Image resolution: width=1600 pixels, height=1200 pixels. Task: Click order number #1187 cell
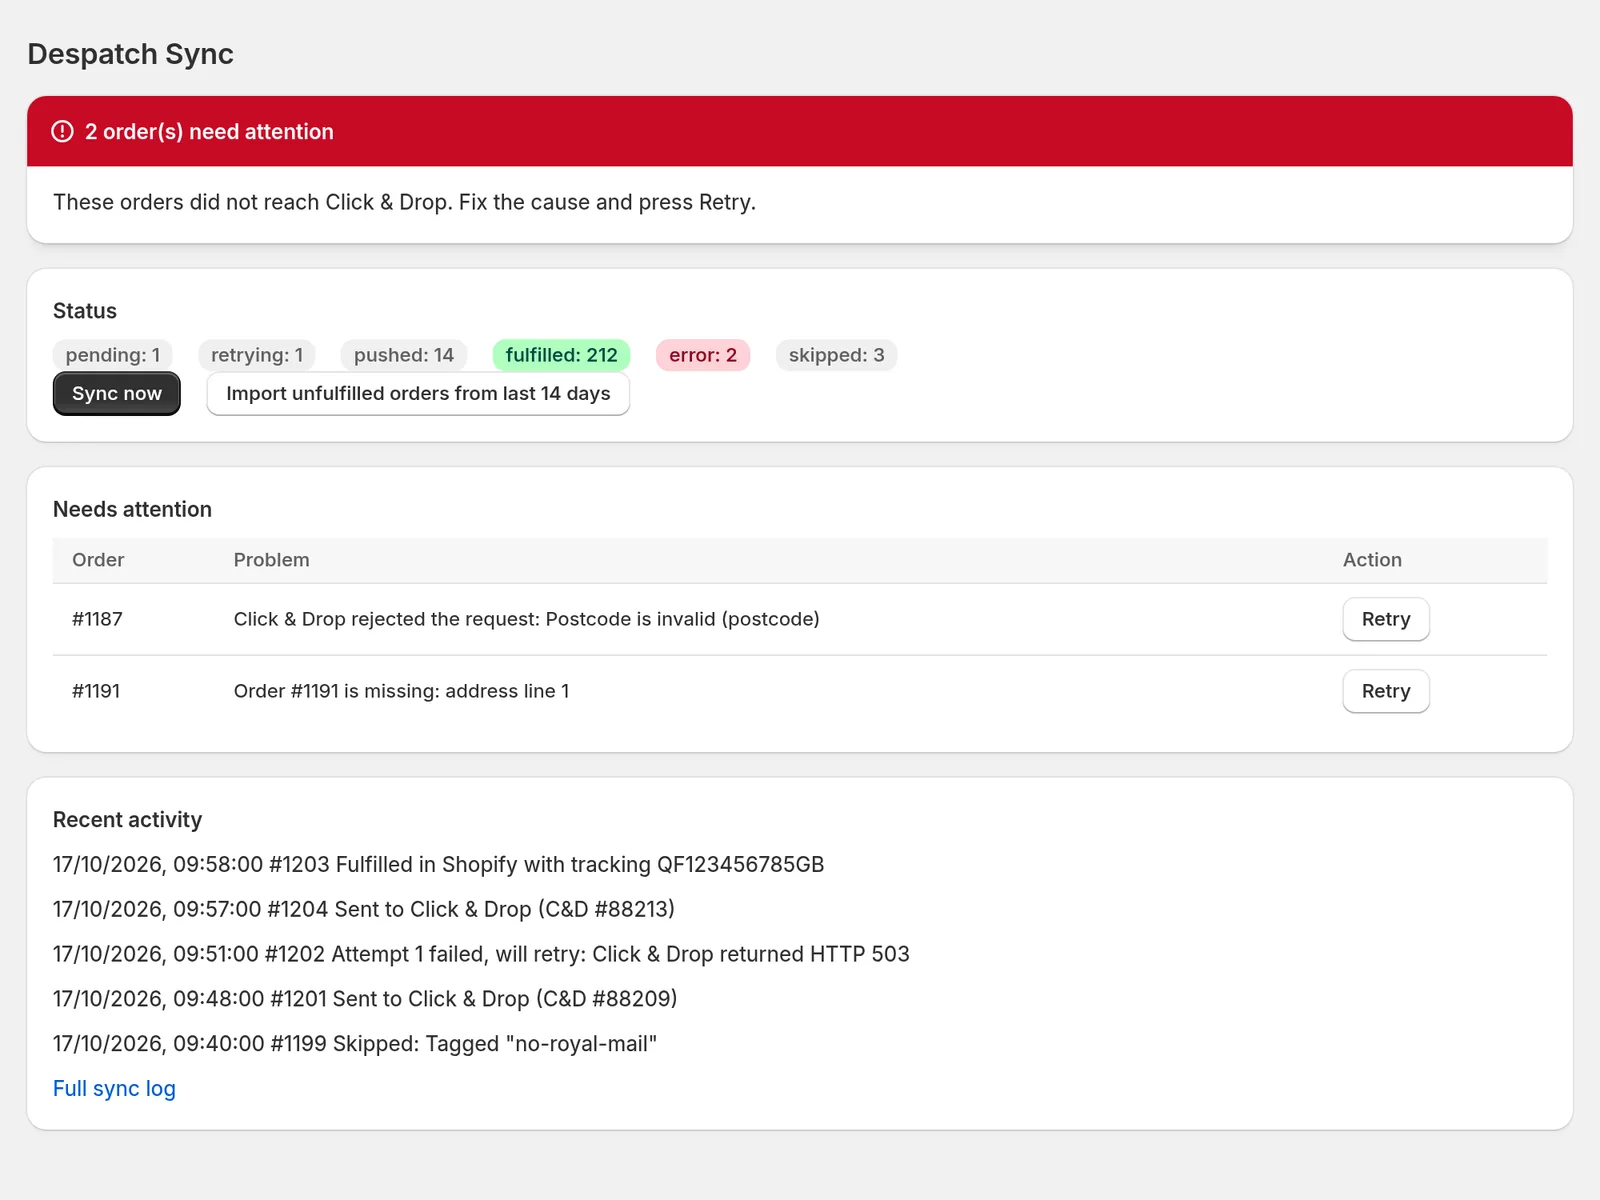[x=97, y=619]
